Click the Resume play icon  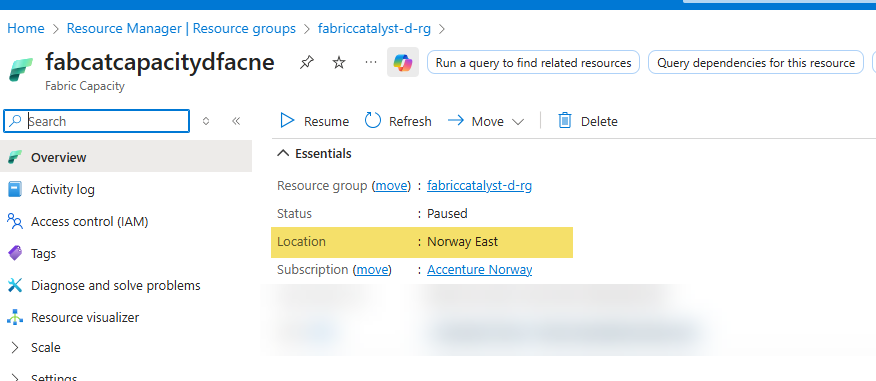click(x=287, y=121)
